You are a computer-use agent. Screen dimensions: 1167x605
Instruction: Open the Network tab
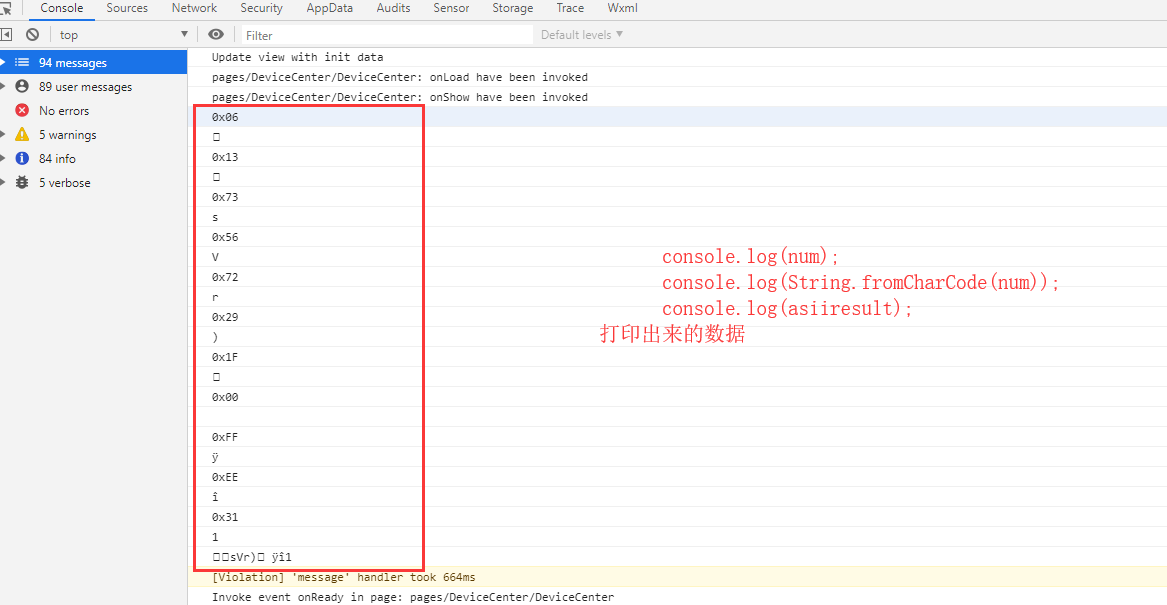[x=194, y=8]
